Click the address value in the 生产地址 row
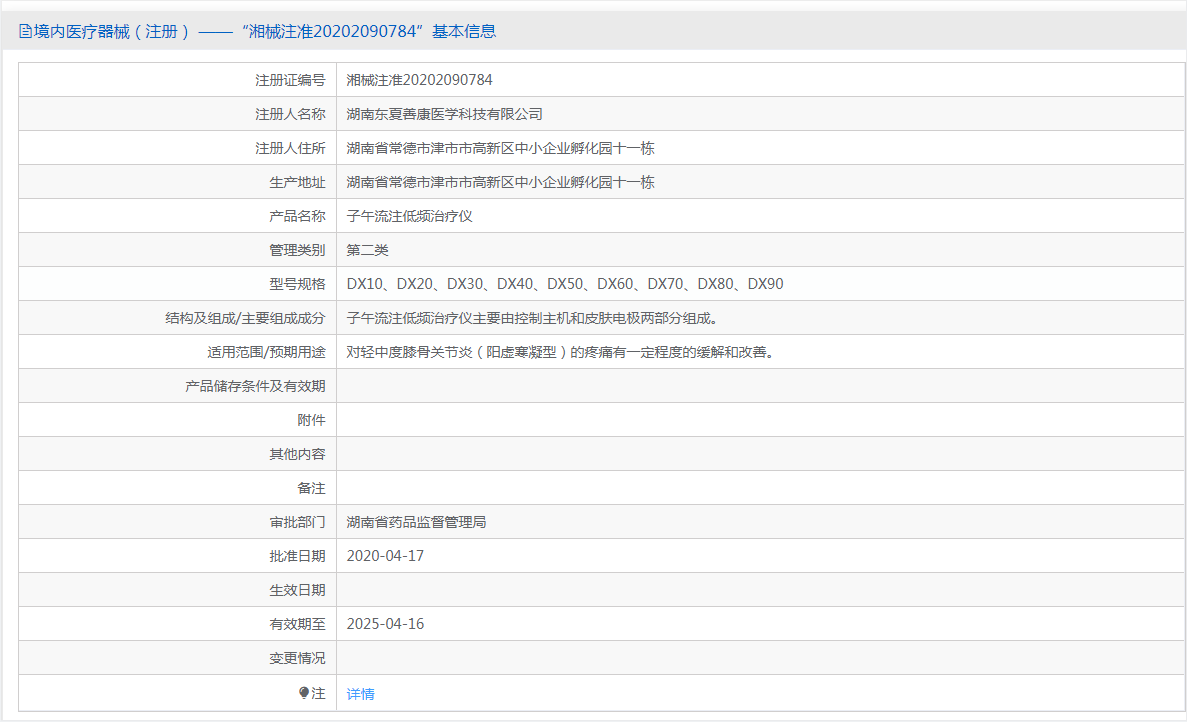 pyautogui.click(x=500, y=182)
